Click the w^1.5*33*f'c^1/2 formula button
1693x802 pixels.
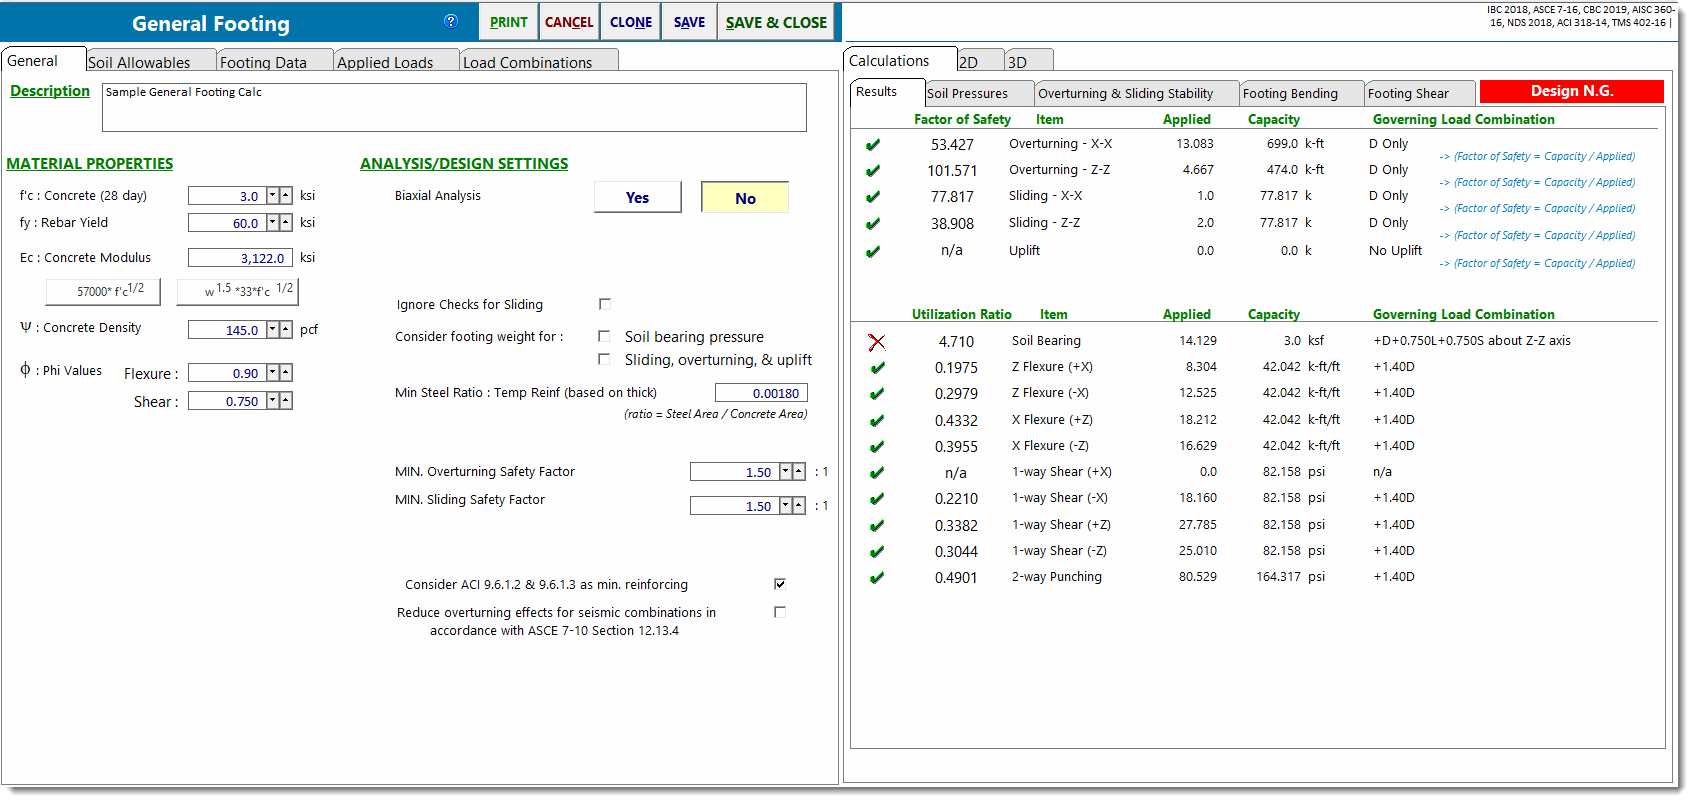click(238, 291)
